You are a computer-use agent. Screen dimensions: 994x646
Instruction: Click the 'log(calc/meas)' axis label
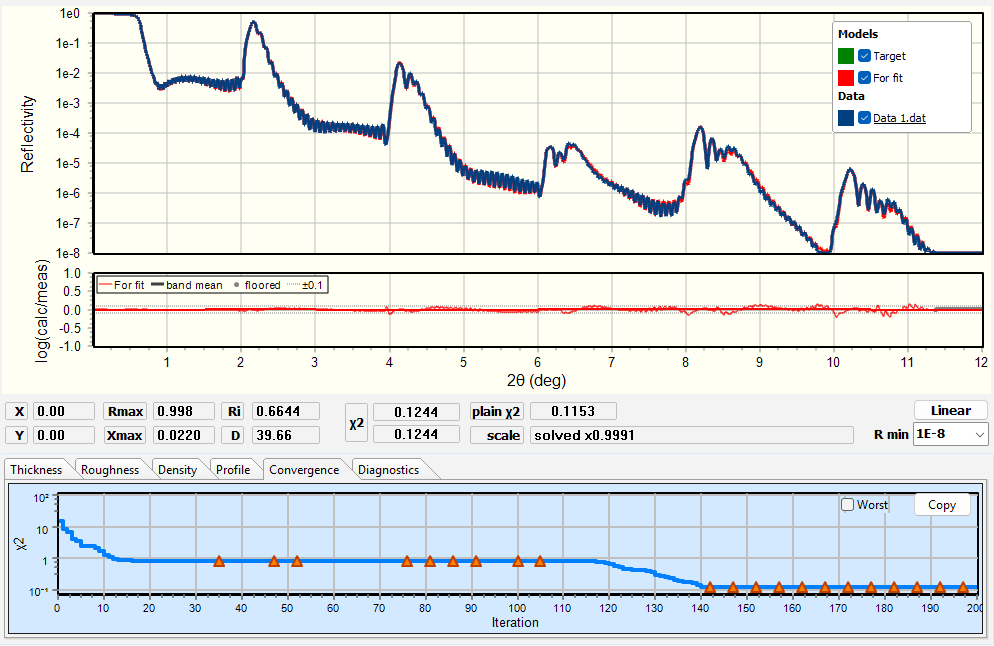point(42,311)
